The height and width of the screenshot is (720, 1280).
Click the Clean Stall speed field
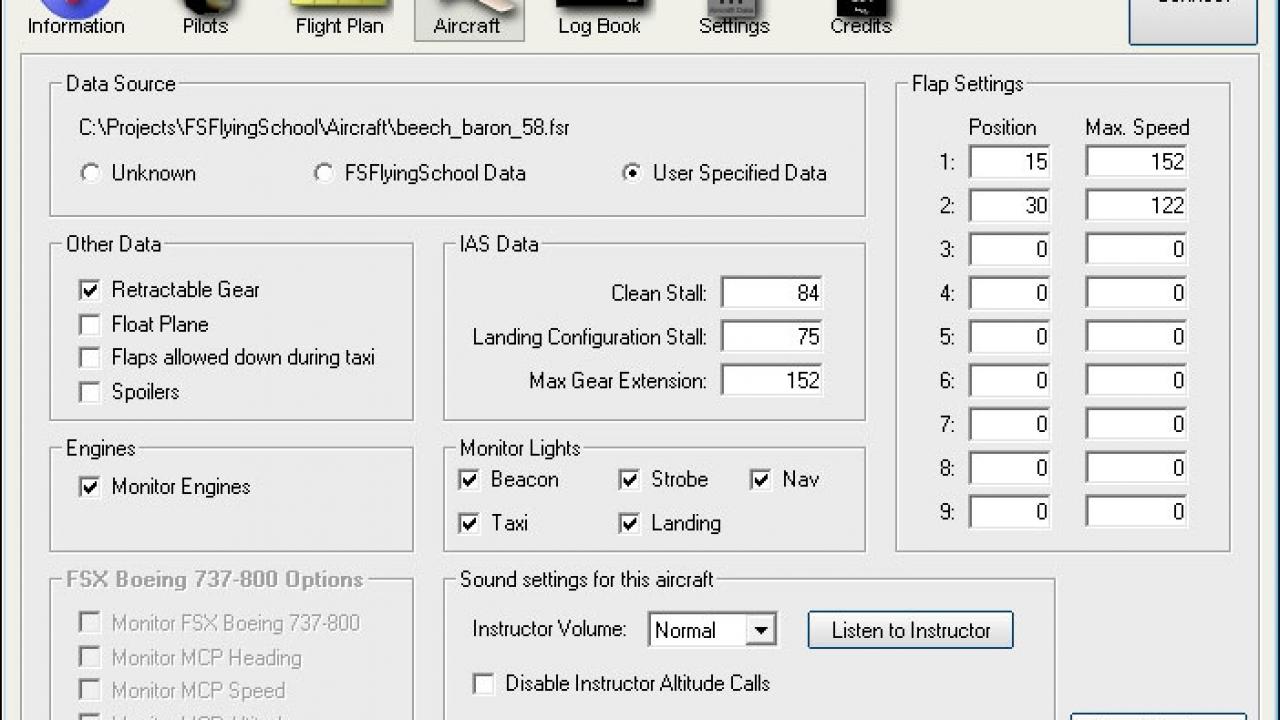[x=772, y=292]
